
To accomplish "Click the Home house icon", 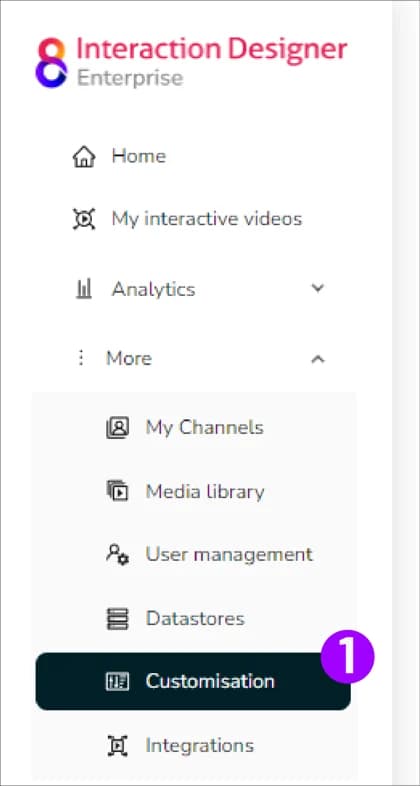I will [84, 156].
